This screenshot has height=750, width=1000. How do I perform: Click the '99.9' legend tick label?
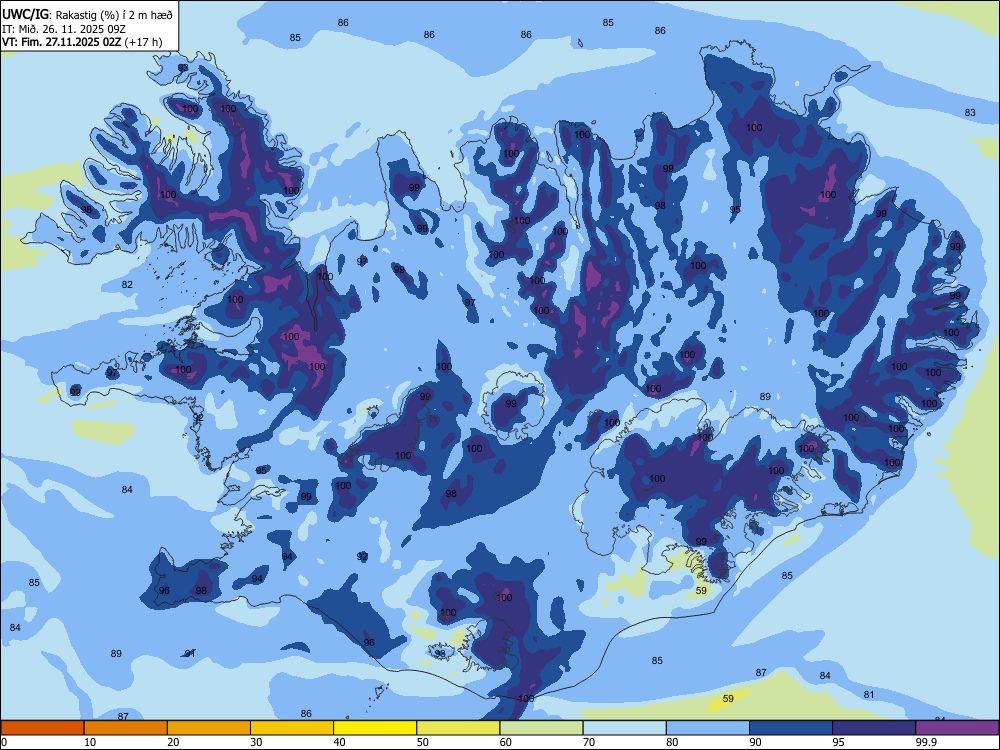pyautogui.click(x=925, y=742)
